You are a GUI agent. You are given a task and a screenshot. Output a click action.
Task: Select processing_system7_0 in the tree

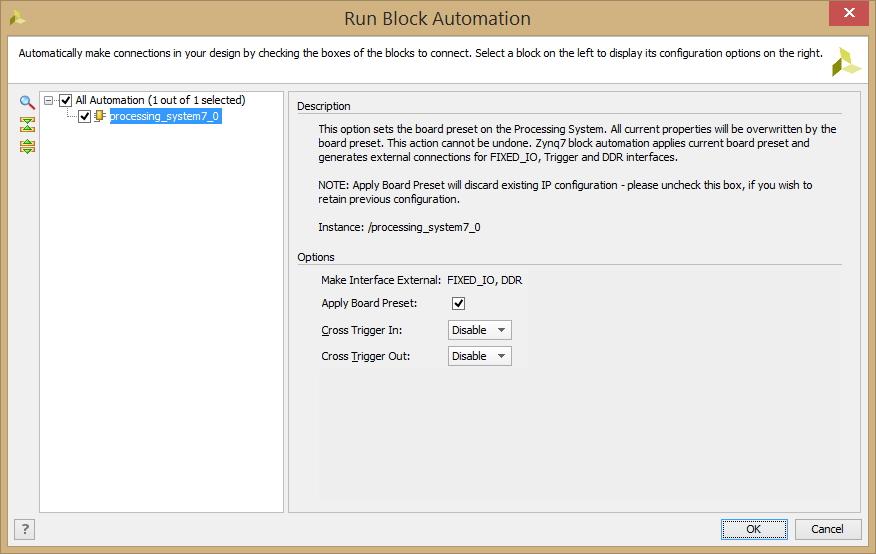pos(165,116)
